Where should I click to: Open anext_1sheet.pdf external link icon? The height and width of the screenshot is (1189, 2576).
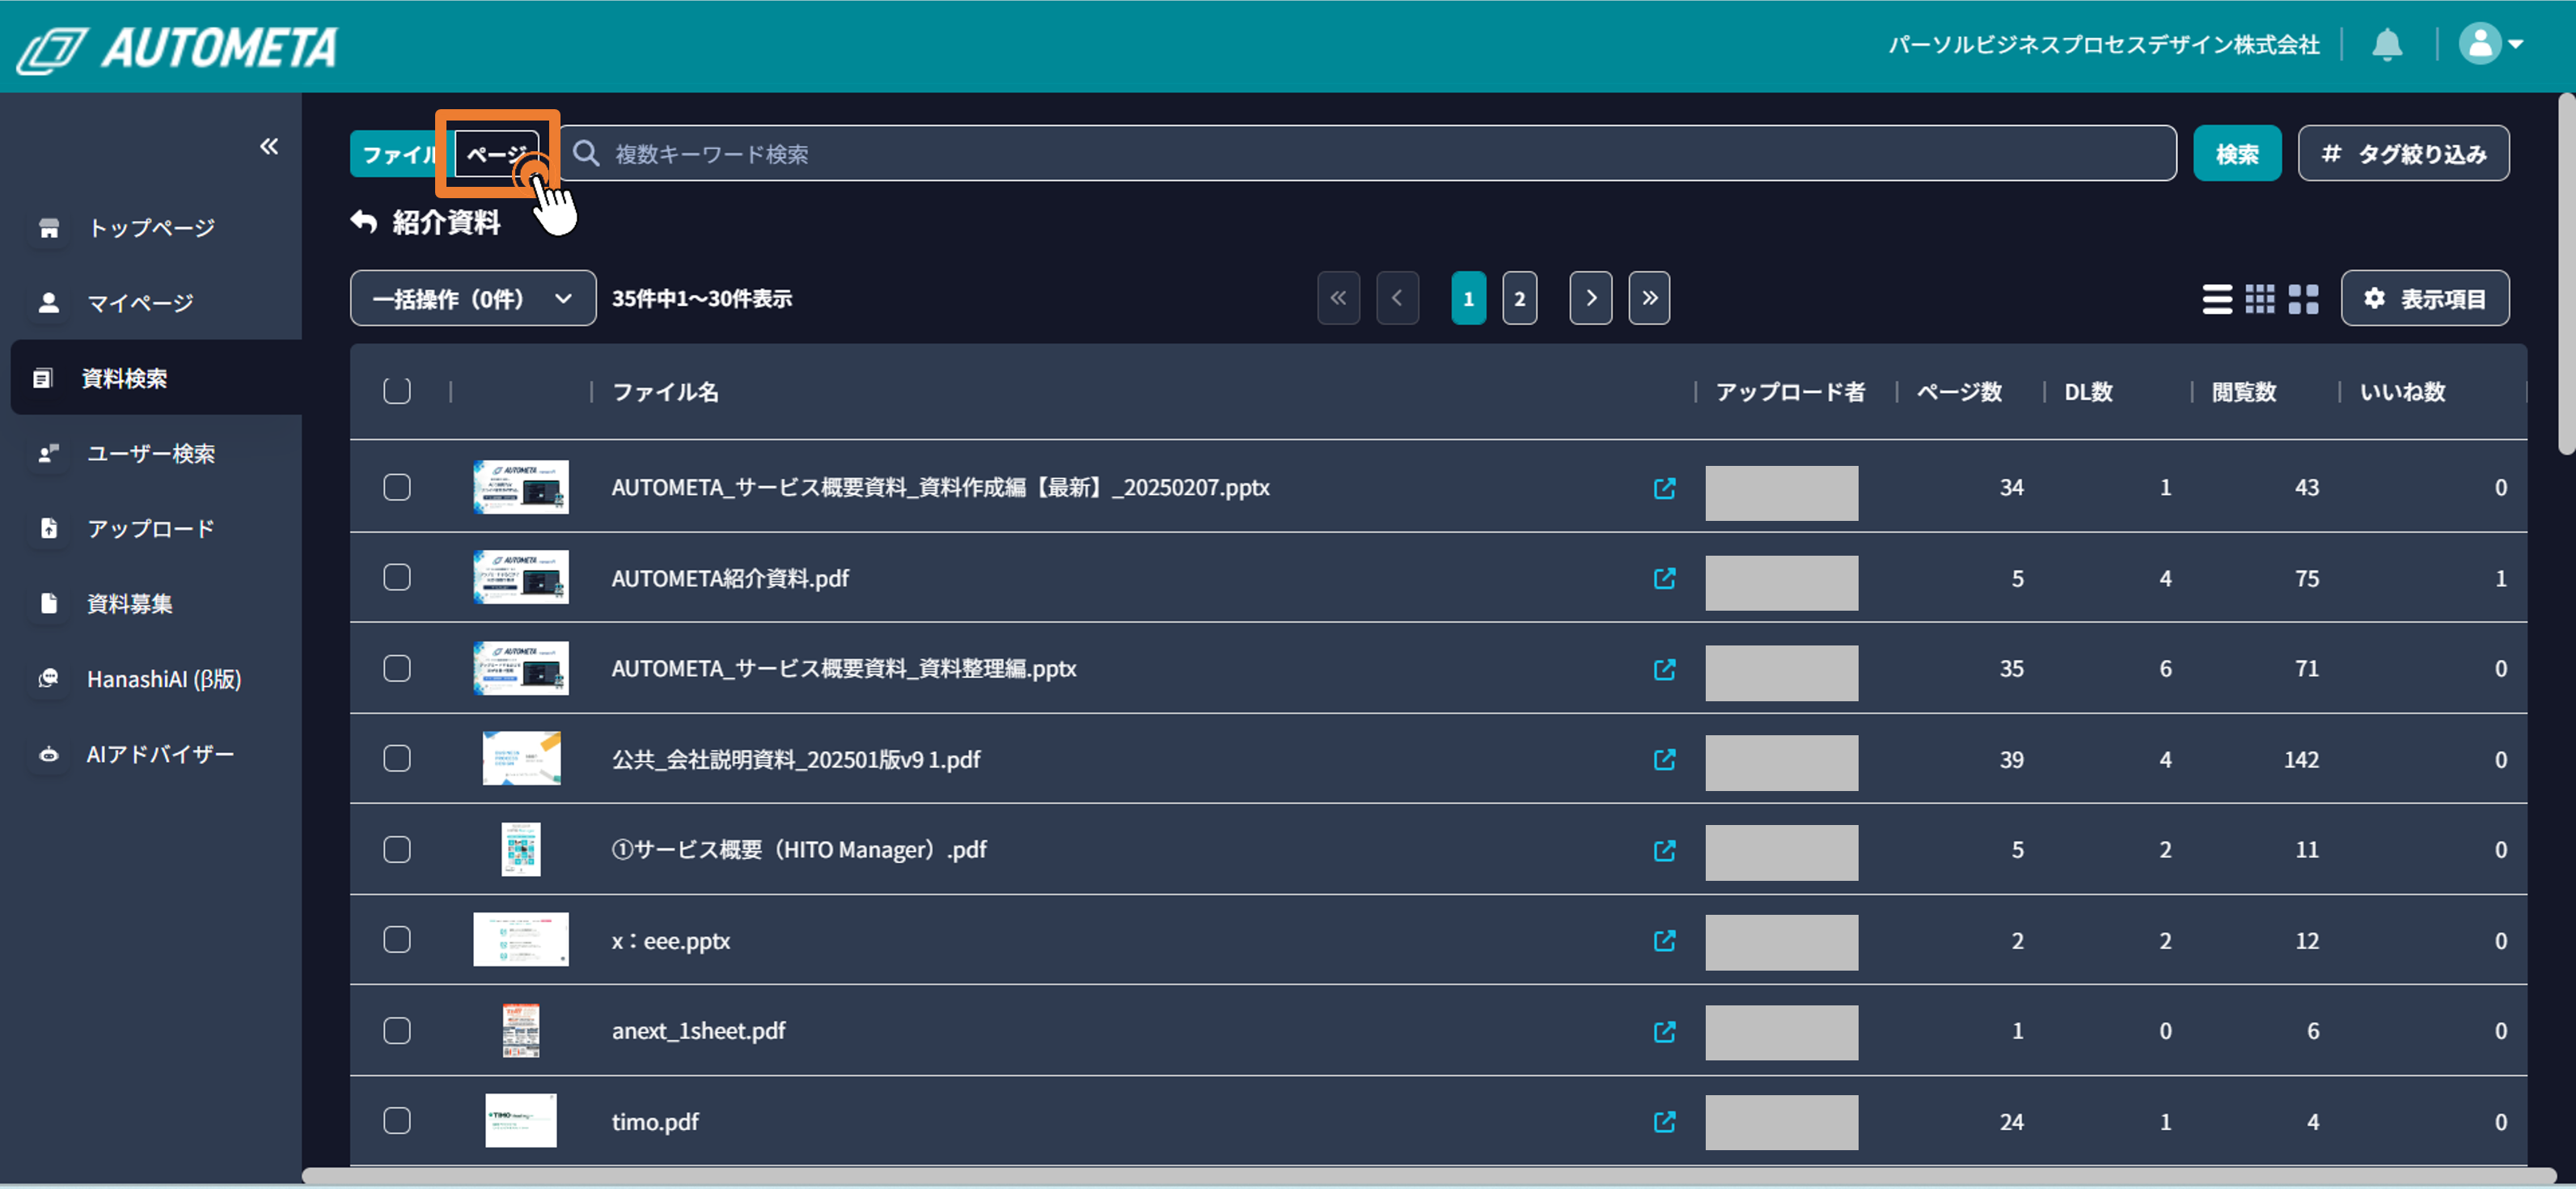[1664, 1031]
